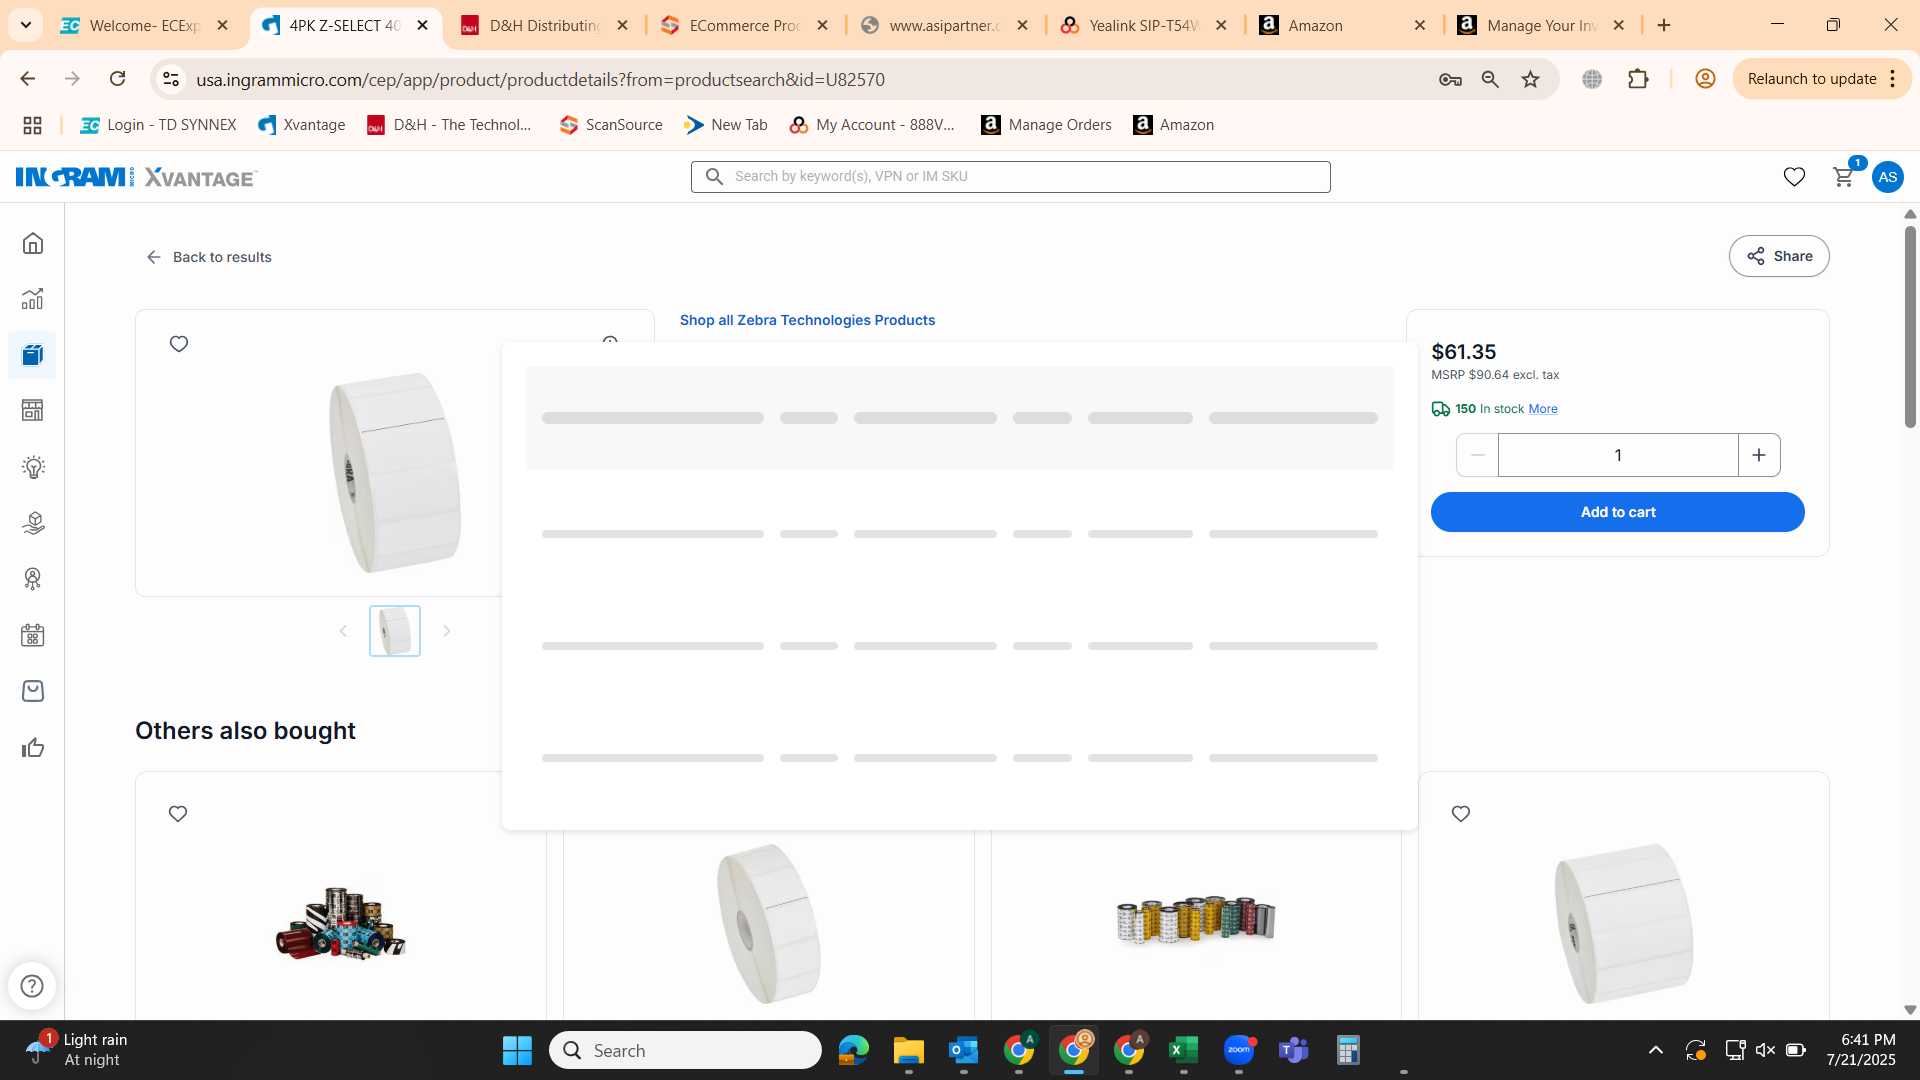
Task: Go back with the browser back arrow
Action: [28, 79]
